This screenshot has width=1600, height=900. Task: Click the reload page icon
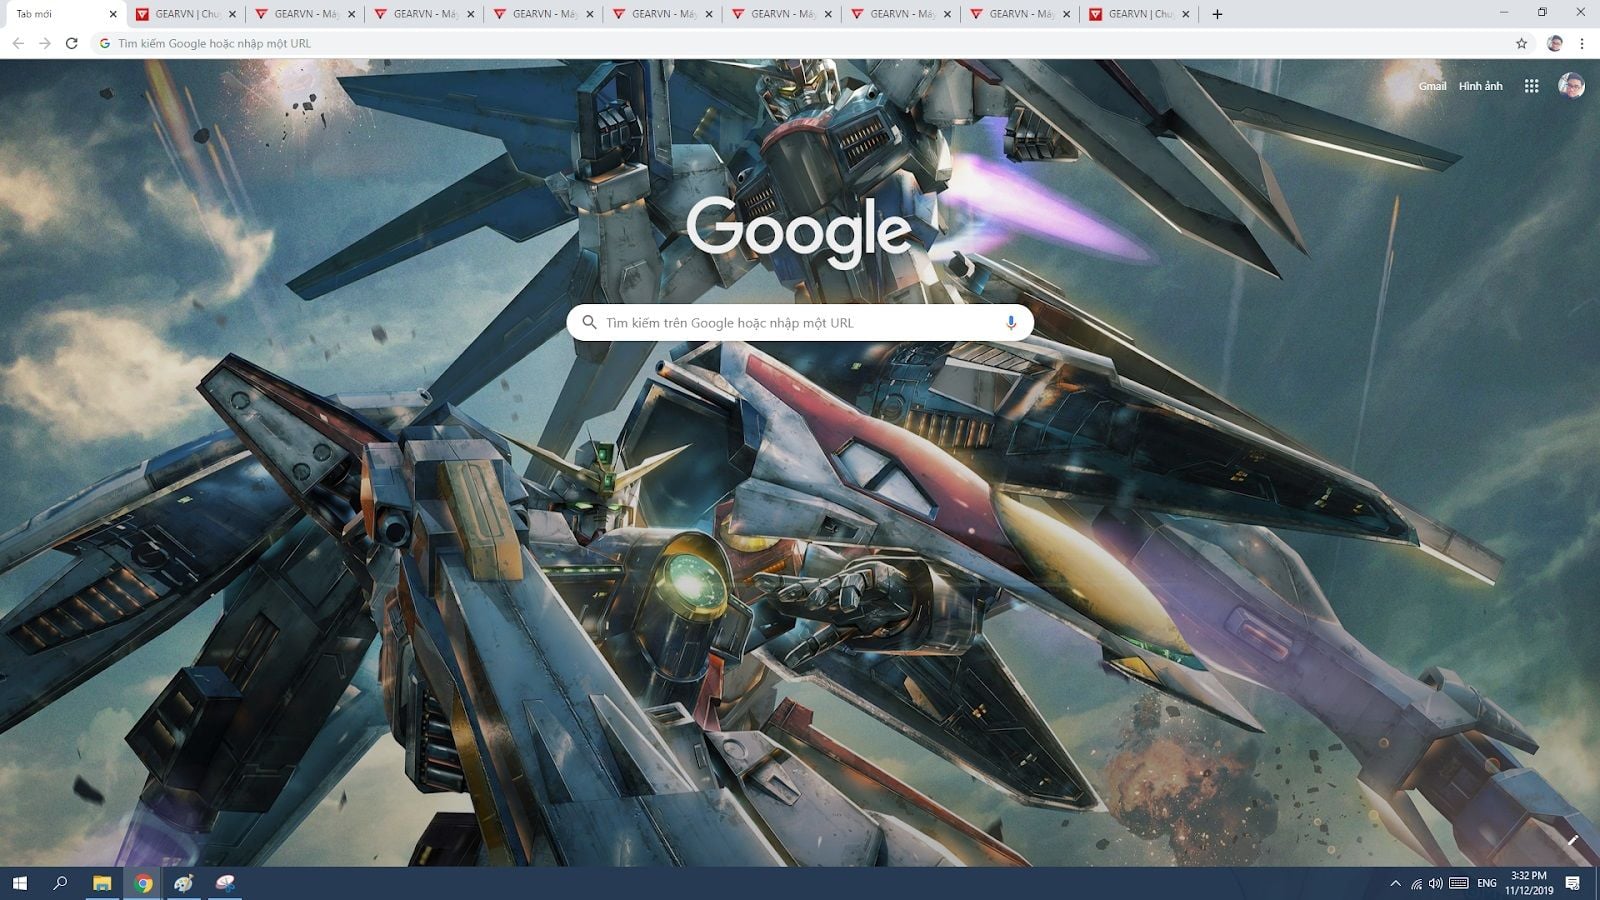click(71, 43)
